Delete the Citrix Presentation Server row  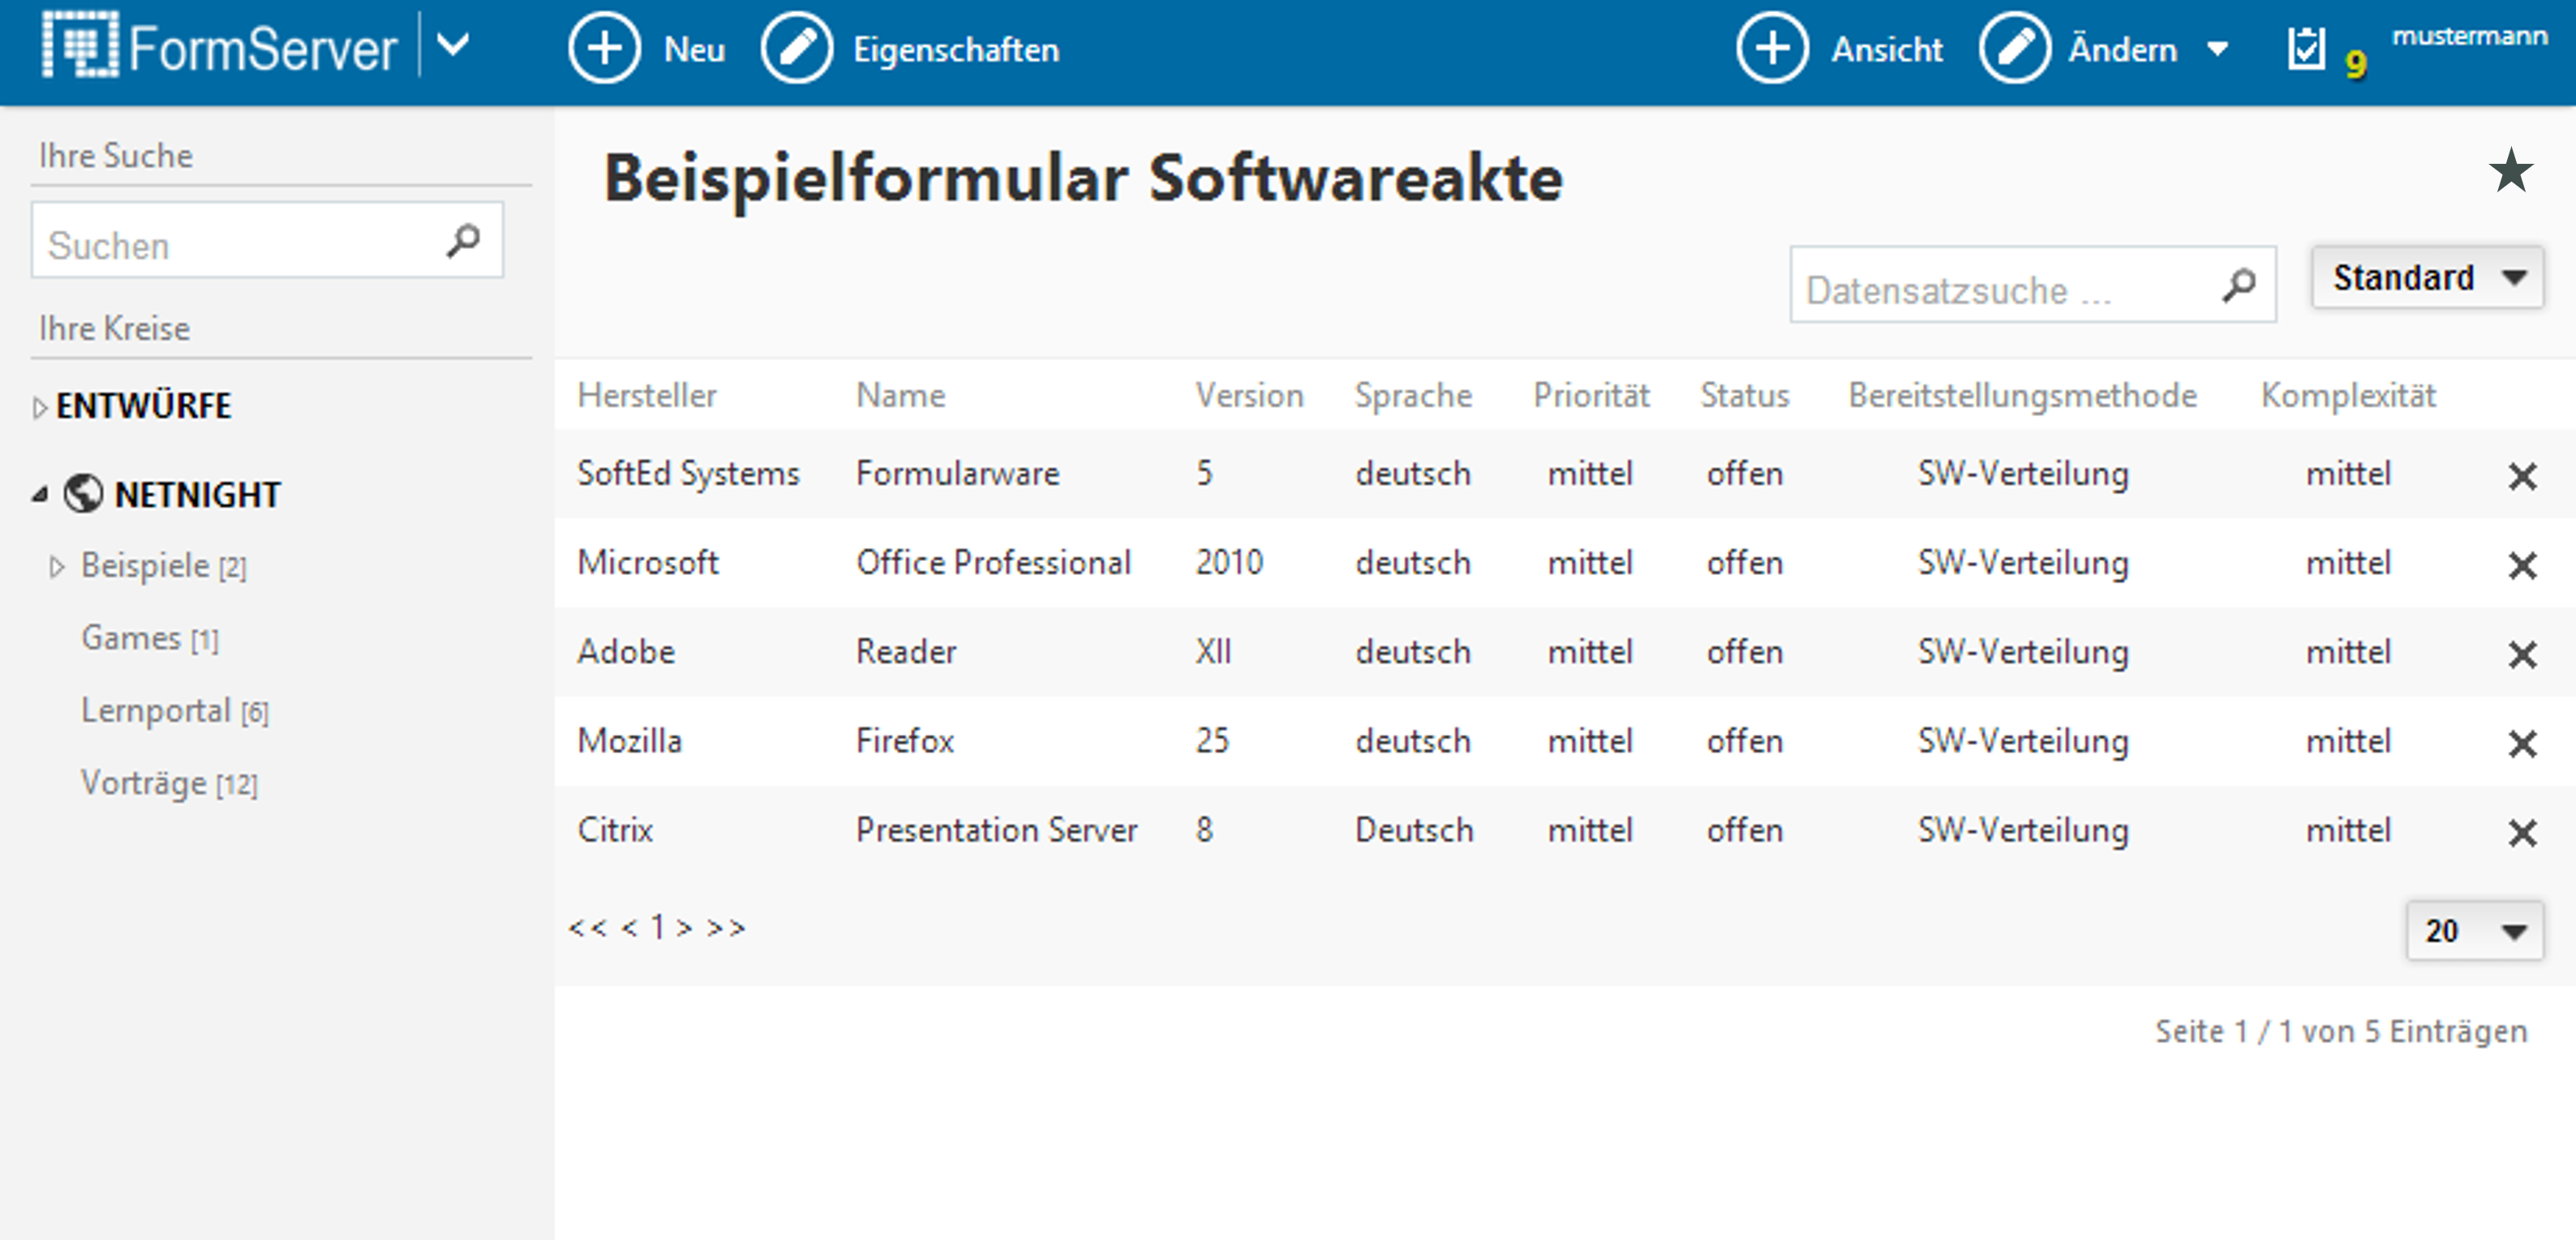pos(2522,832)
